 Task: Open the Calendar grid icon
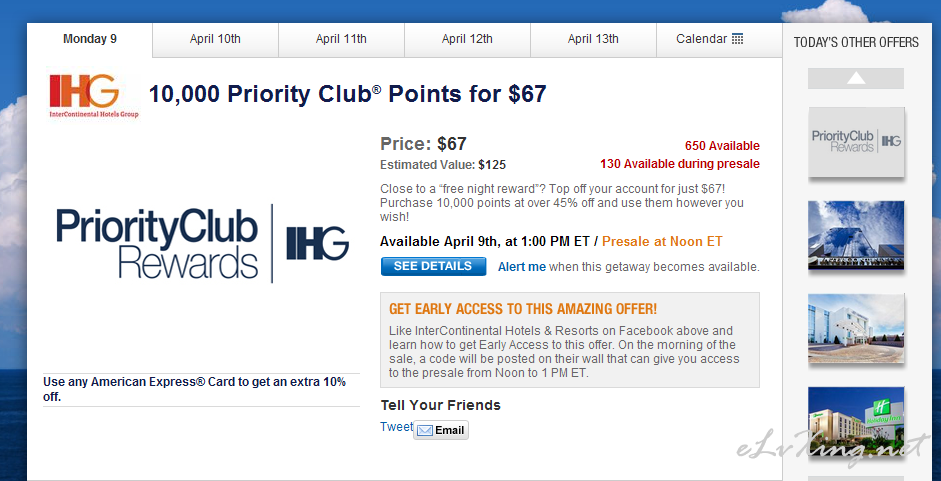pos(738,39)
